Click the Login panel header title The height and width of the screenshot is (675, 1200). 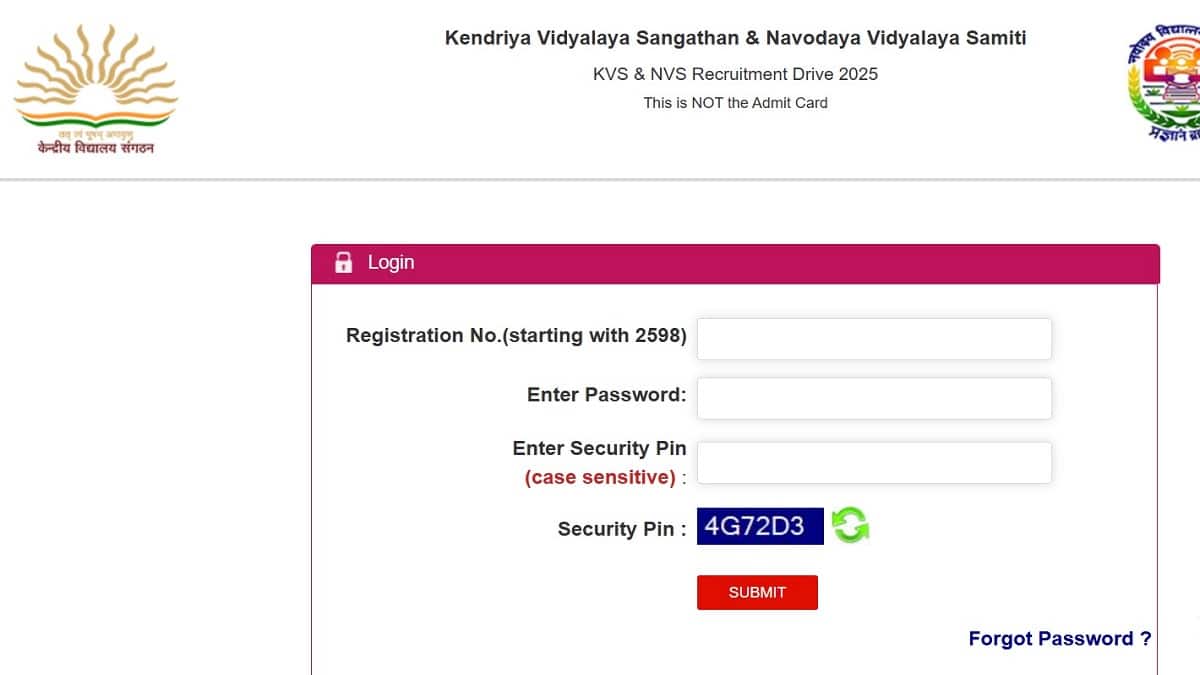tap(391, 262)
